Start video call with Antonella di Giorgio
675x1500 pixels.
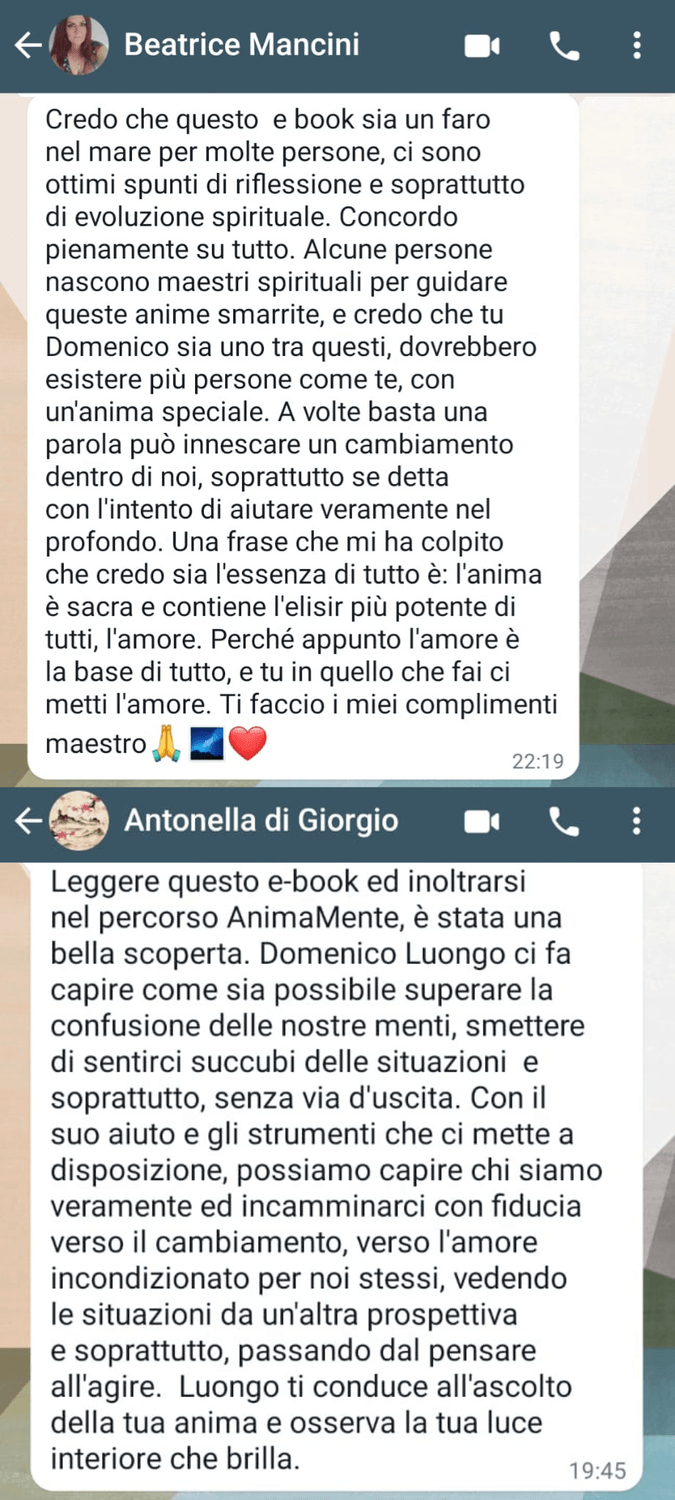click(482, 822)
